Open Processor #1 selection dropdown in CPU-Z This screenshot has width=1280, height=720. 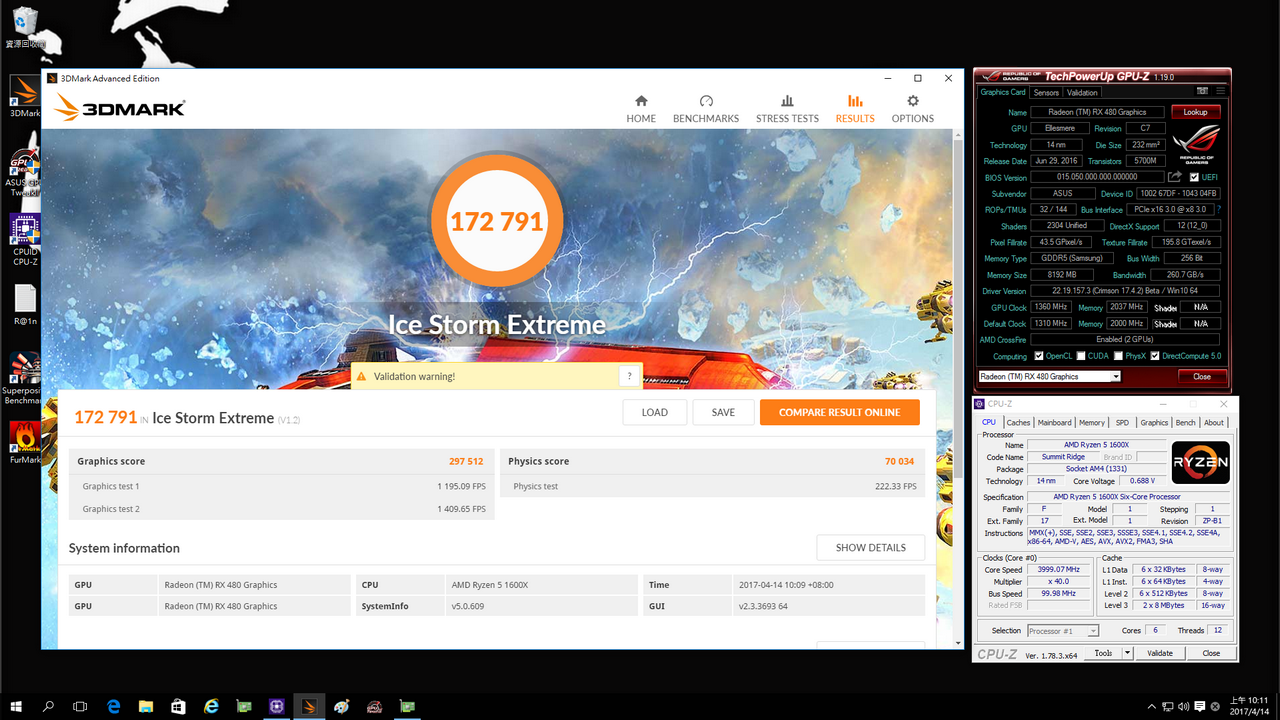tap(1063, 631)
